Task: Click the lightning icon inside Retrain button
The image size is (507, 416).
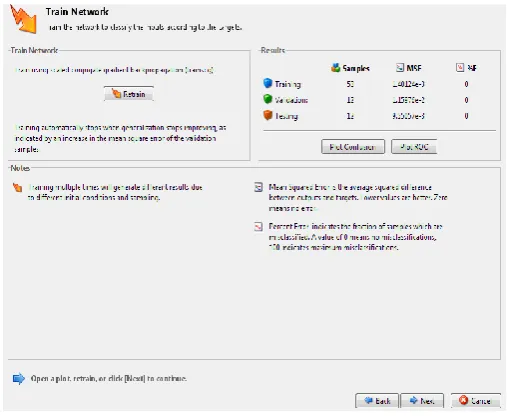Action: pyautogui.click(x=116, y=94)
